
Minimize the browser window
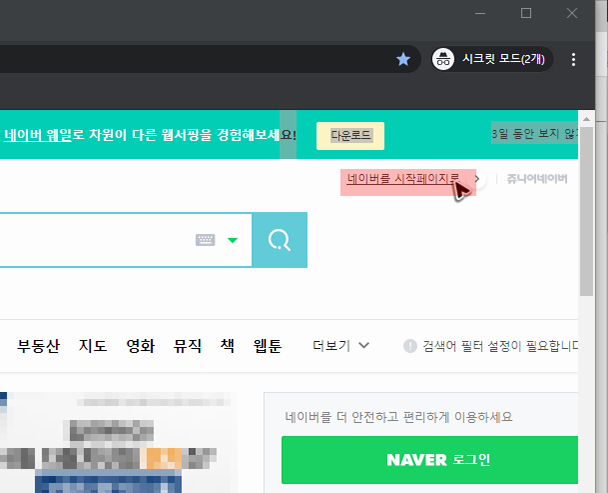point(480,13)
